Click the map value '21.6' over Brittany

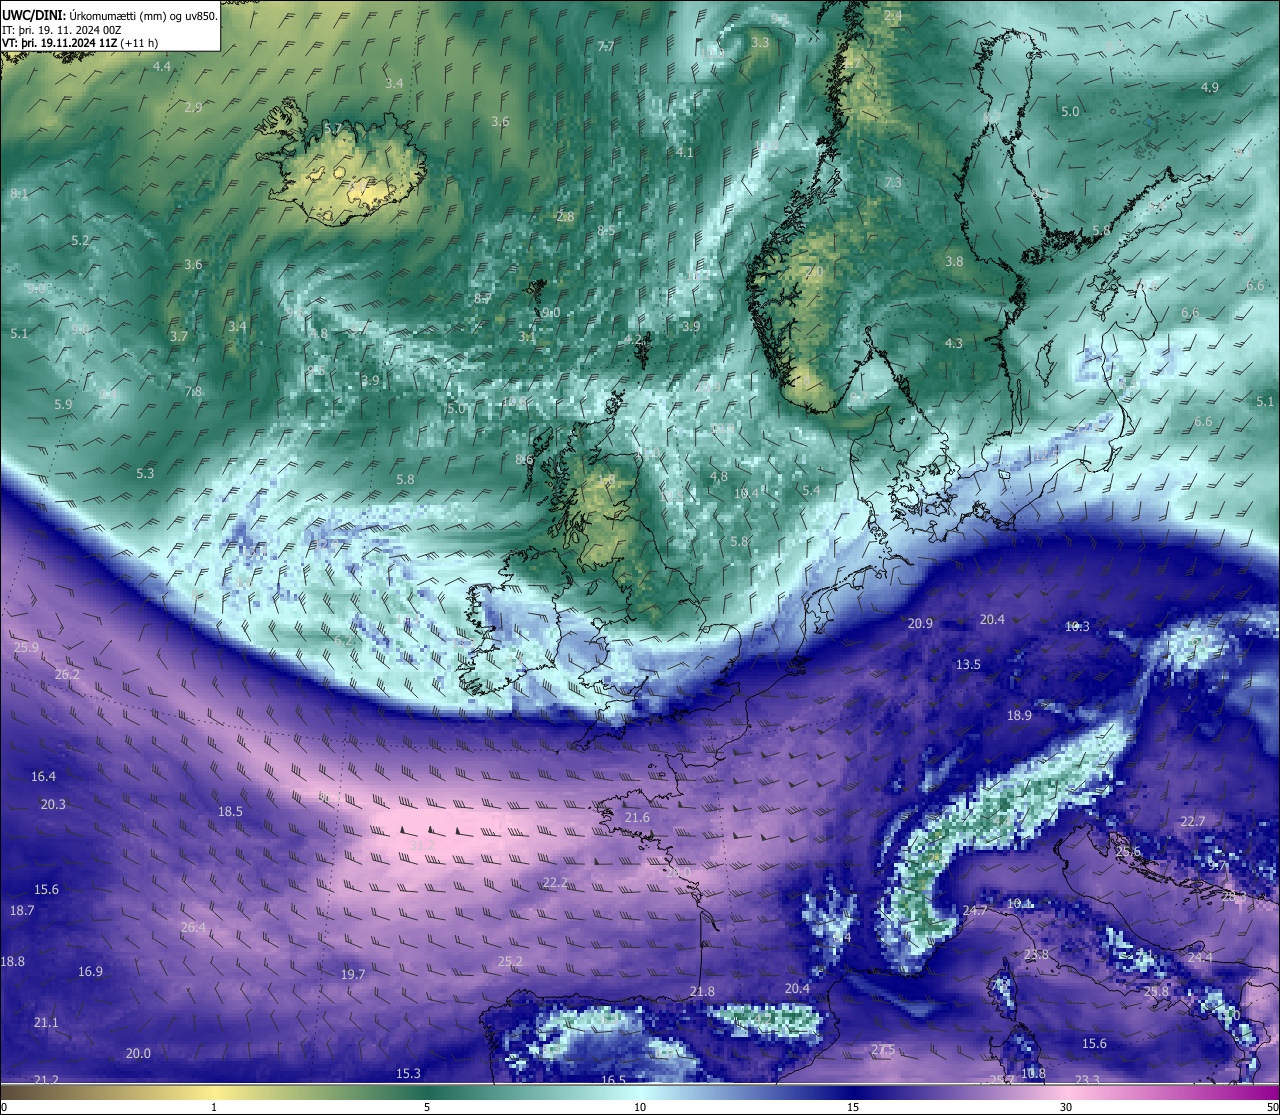637,817
